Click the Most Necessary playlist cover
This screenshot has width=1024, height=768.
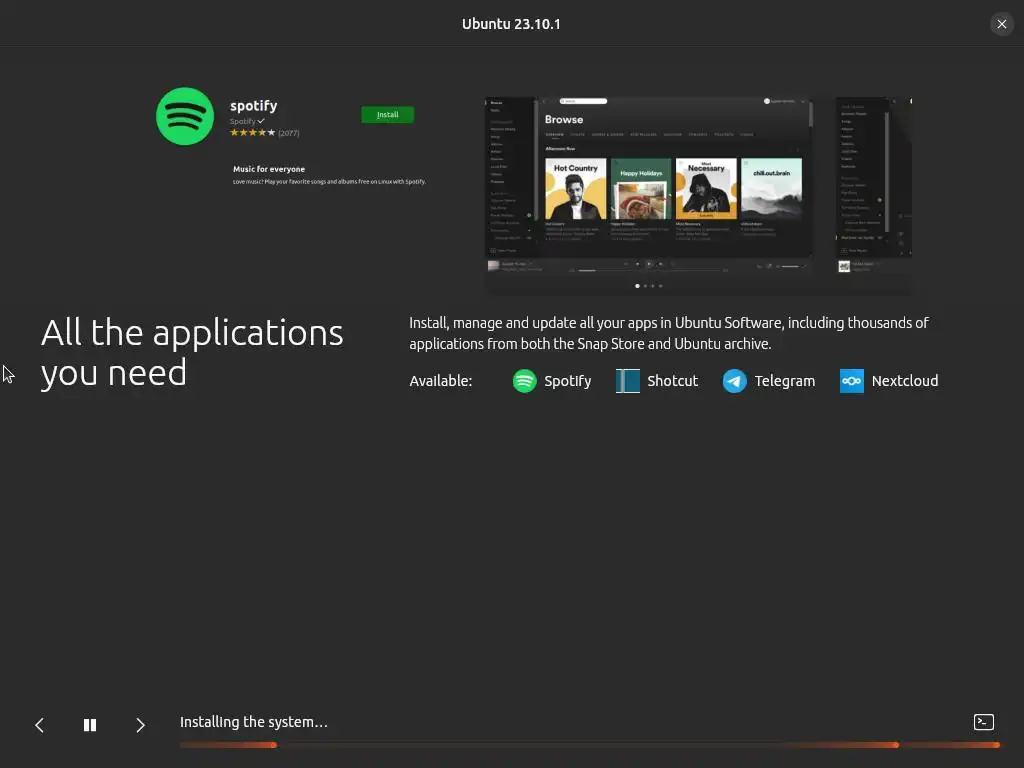click(x=706, y=188)
